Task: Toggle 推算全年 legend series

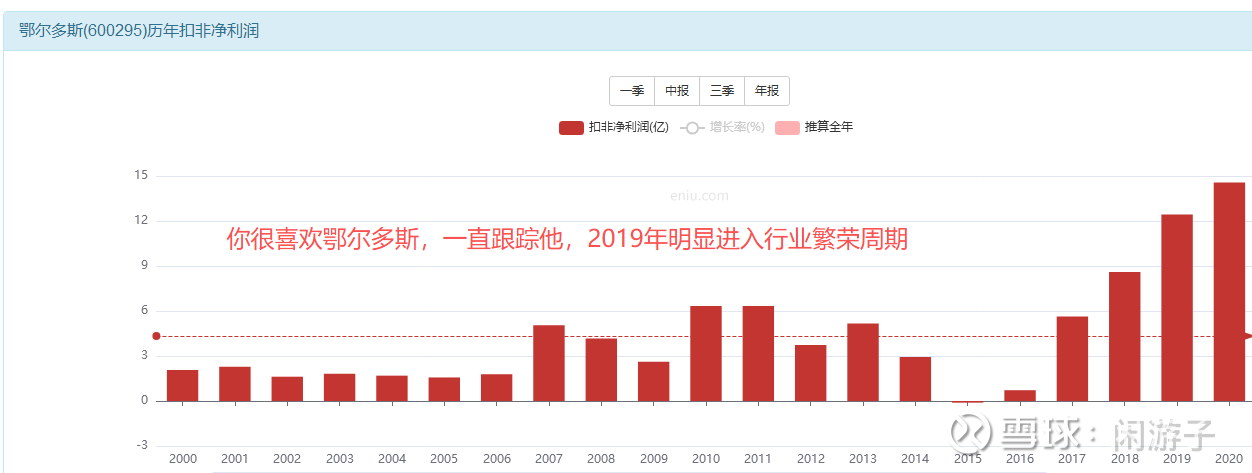Action: tap(814, 127)
